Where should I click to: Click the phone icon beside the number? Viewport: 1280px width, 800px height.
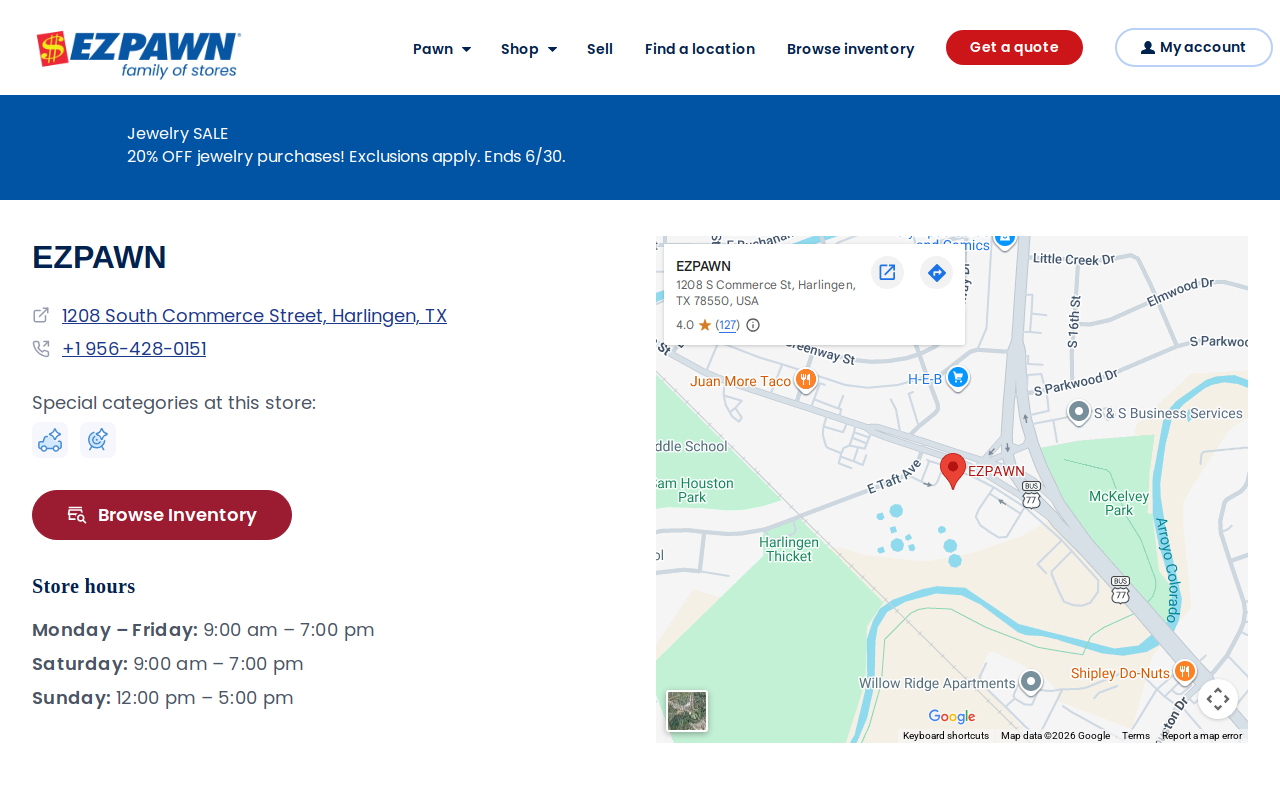(41, 349)
